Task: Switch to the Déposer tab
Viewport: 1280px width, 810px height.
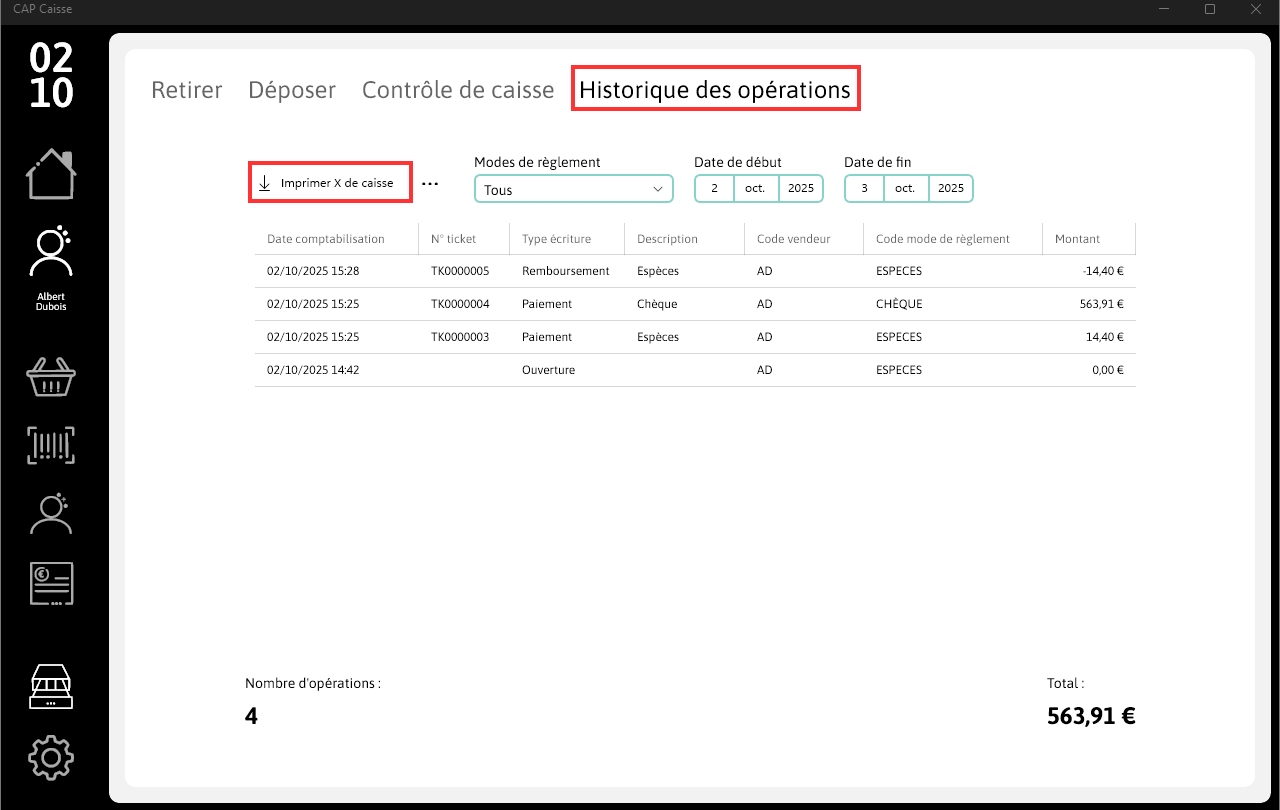Action: (x=292, y=89)
